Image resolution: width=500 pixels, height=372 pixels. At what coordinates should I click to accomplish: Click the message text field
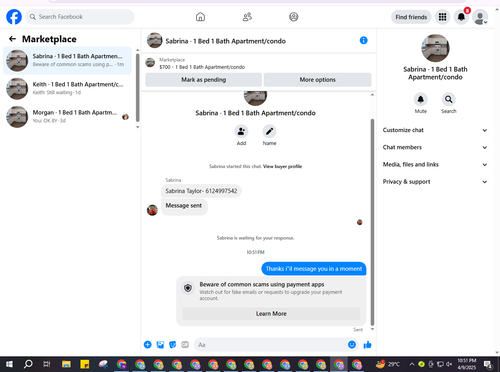(x=270, y=345)
